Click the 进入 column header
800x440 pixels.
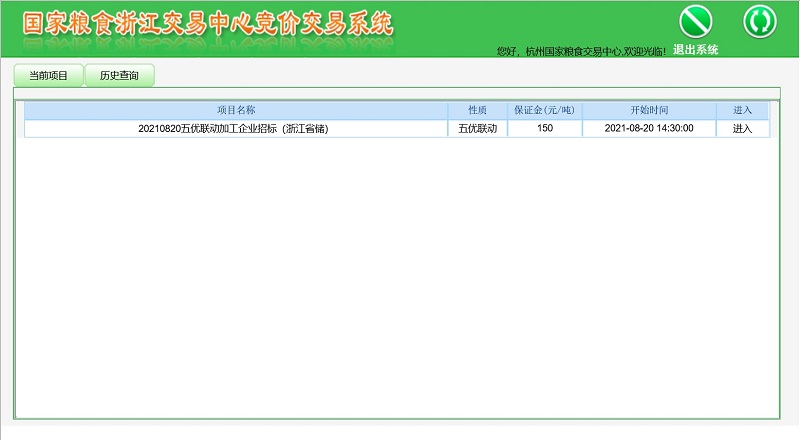[x=742, y=110]
